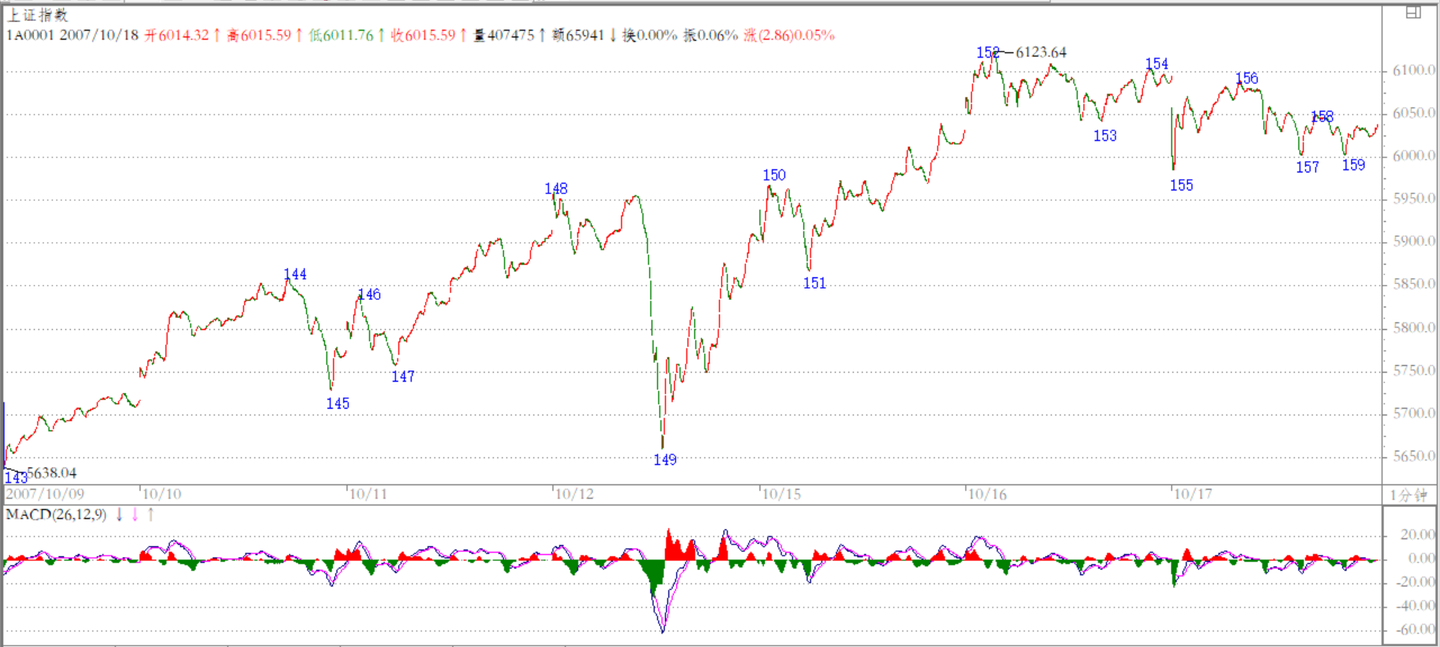Click wave marker 159 on the chart
Screen dimensions: 1440x647
[1353, 165]
